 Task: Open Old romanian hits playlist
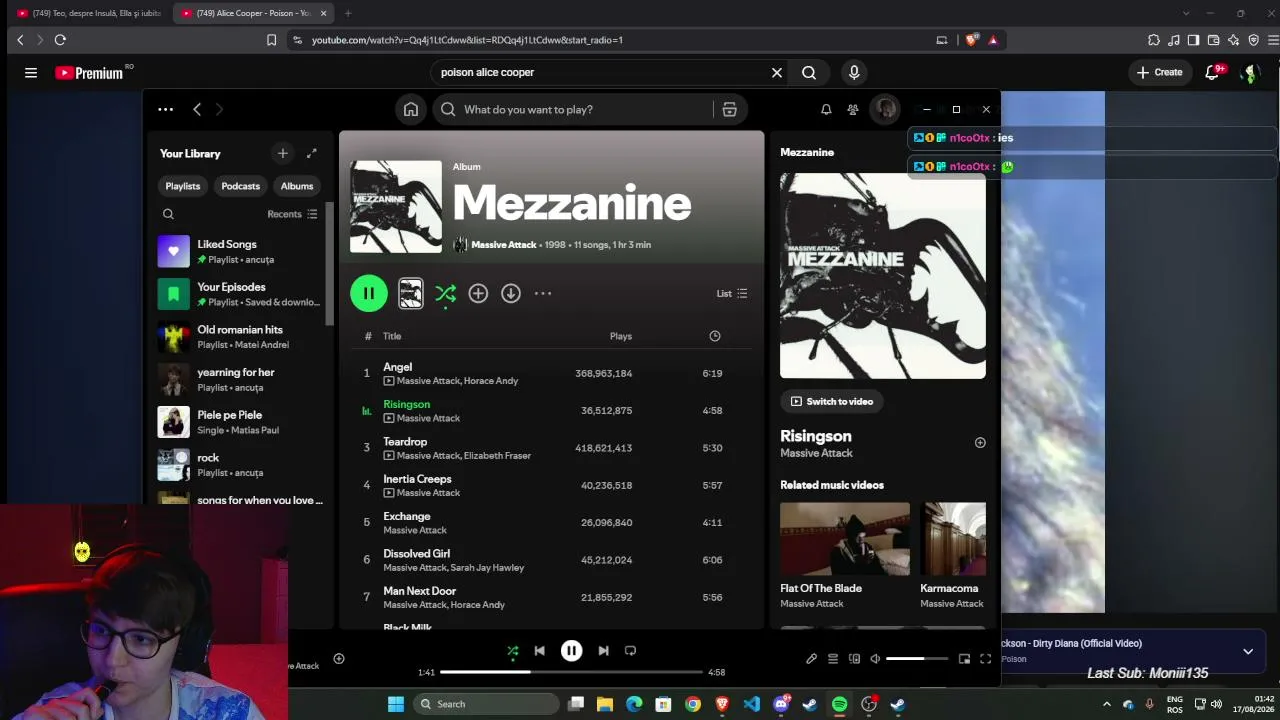click(x=238, y=337)
